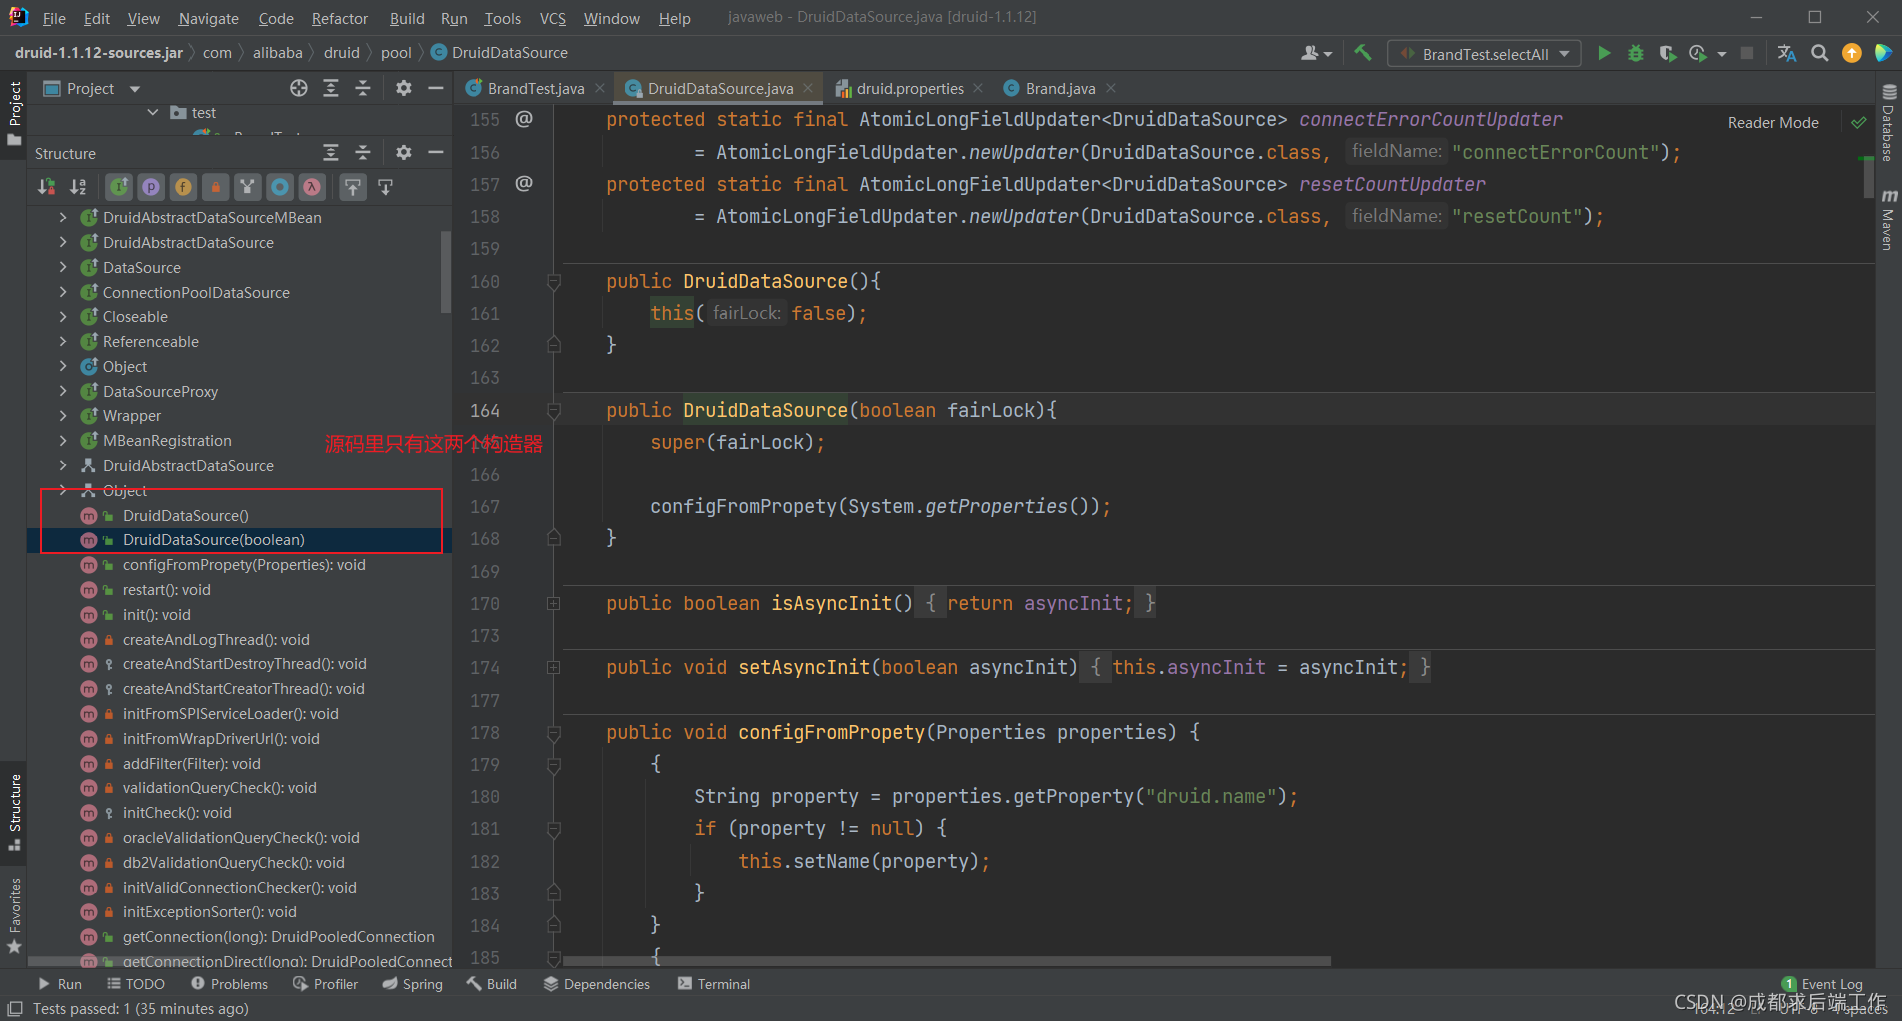
Task: Open the VCS menu
Action: (552, 18)
